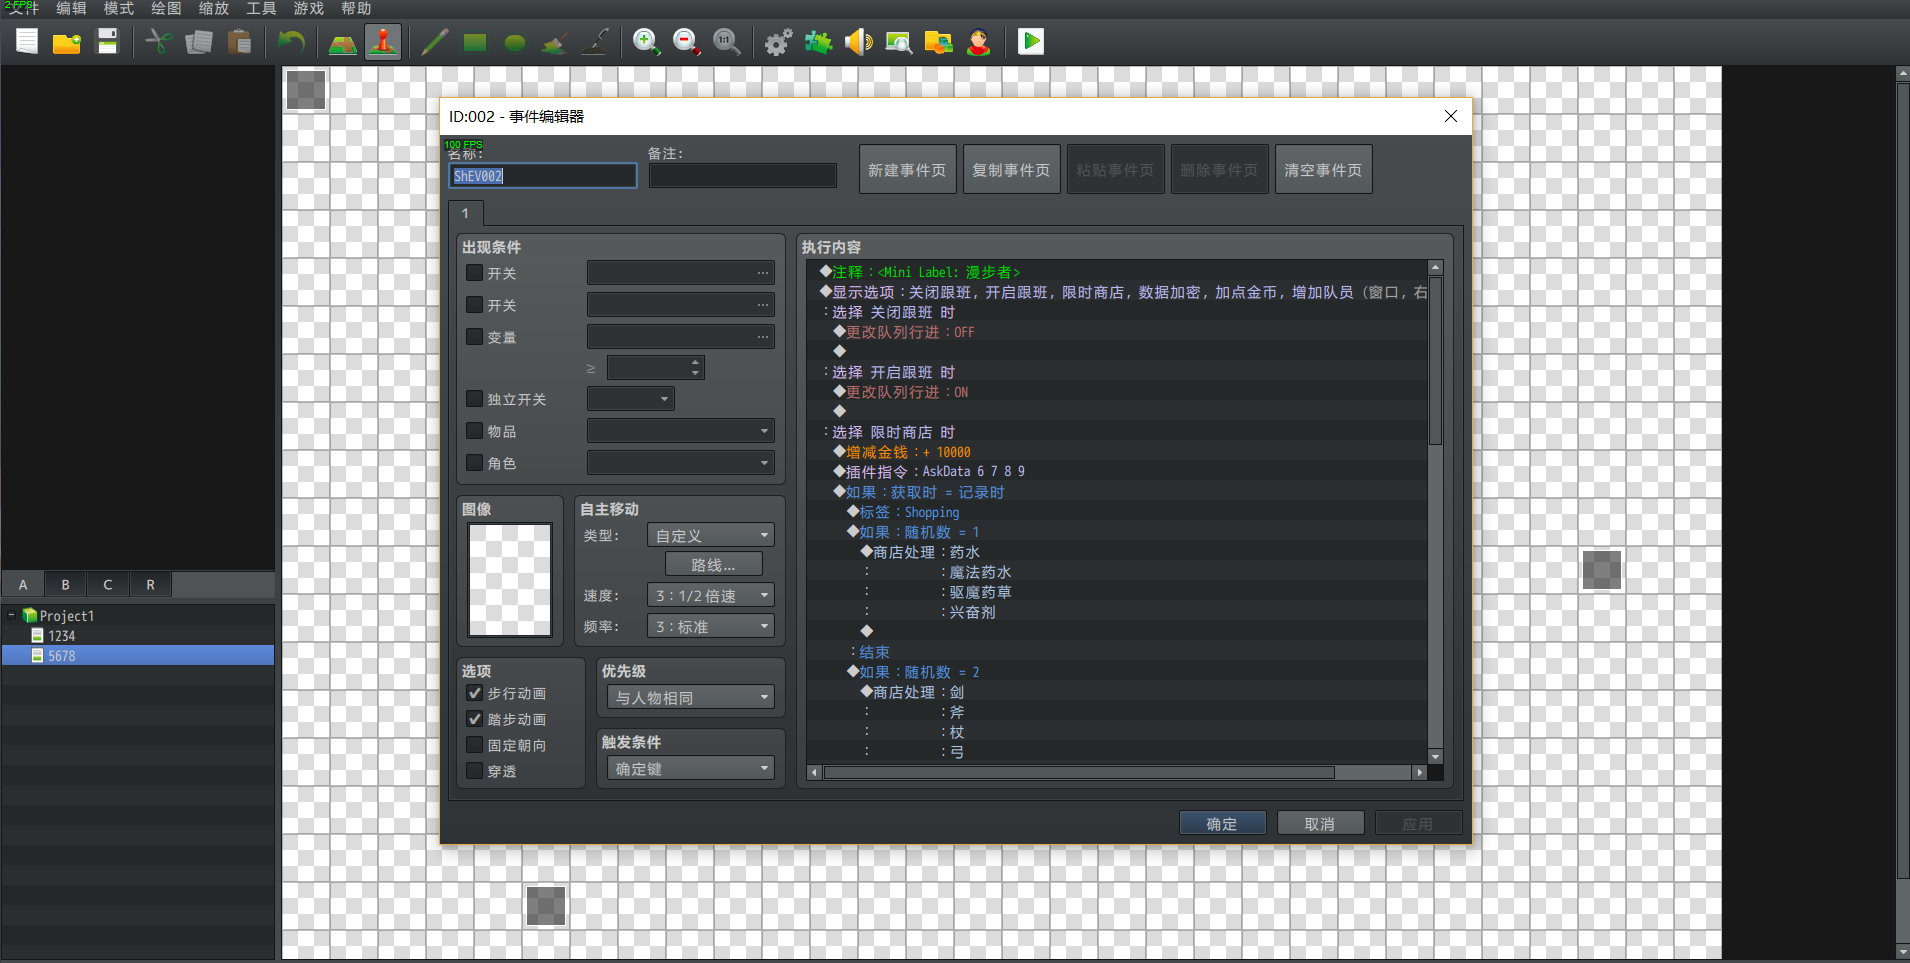Screen dimensions: 1910x963
Task: Open the 触发条件 dropdown 确定键
Action: coord(691,769)
